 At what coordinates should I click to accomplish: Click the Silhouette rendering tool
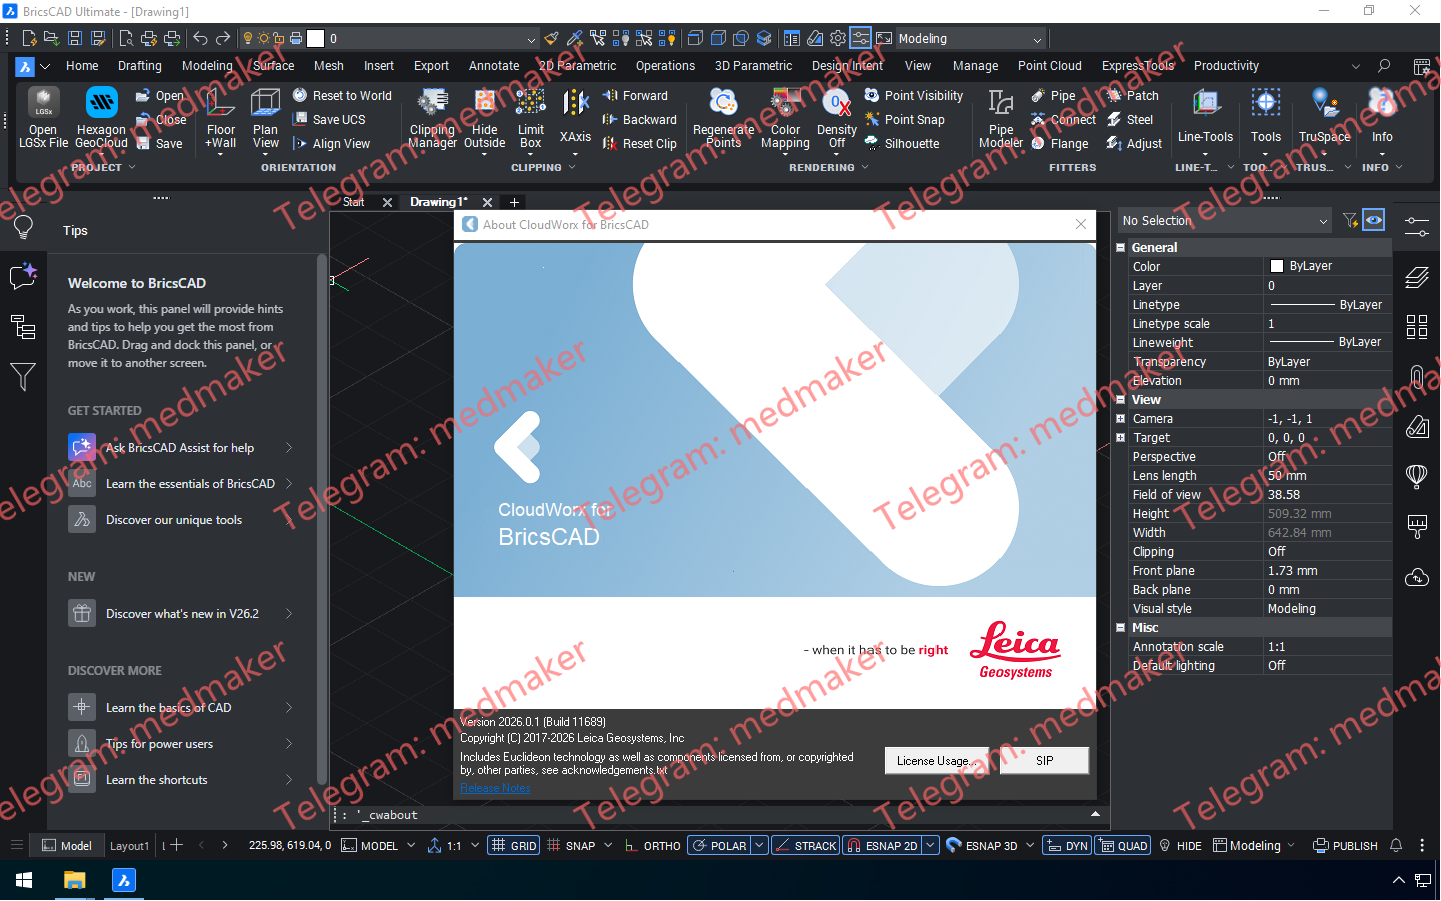coord(902,144)
